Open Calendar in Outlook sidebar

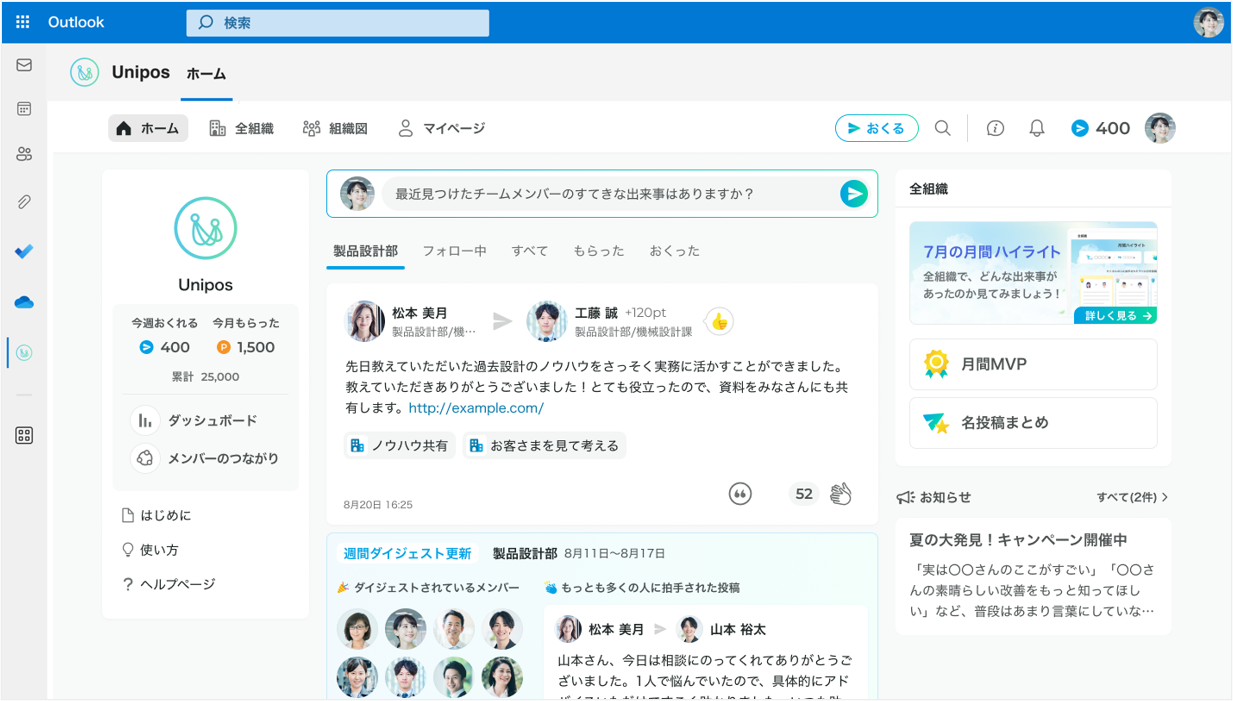pos(24,109)
